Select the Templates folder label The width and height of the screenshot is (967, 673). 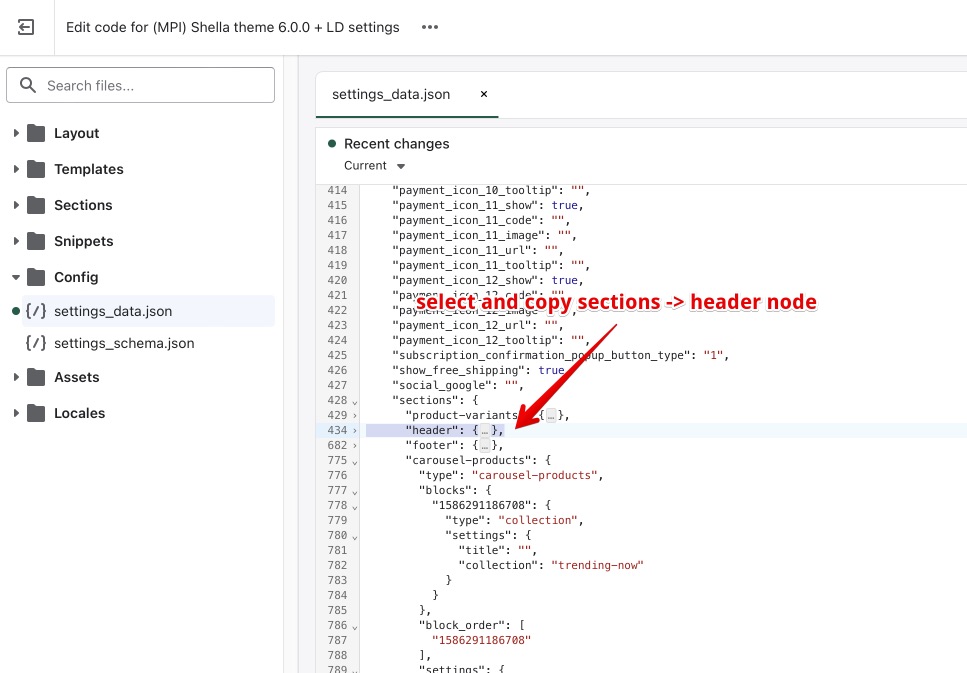(x=89, y=169)
